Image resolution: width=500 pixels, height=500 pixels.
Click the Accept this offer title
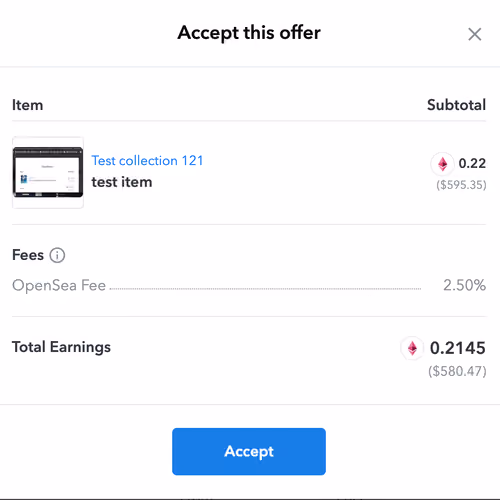[x=249, y=33]
